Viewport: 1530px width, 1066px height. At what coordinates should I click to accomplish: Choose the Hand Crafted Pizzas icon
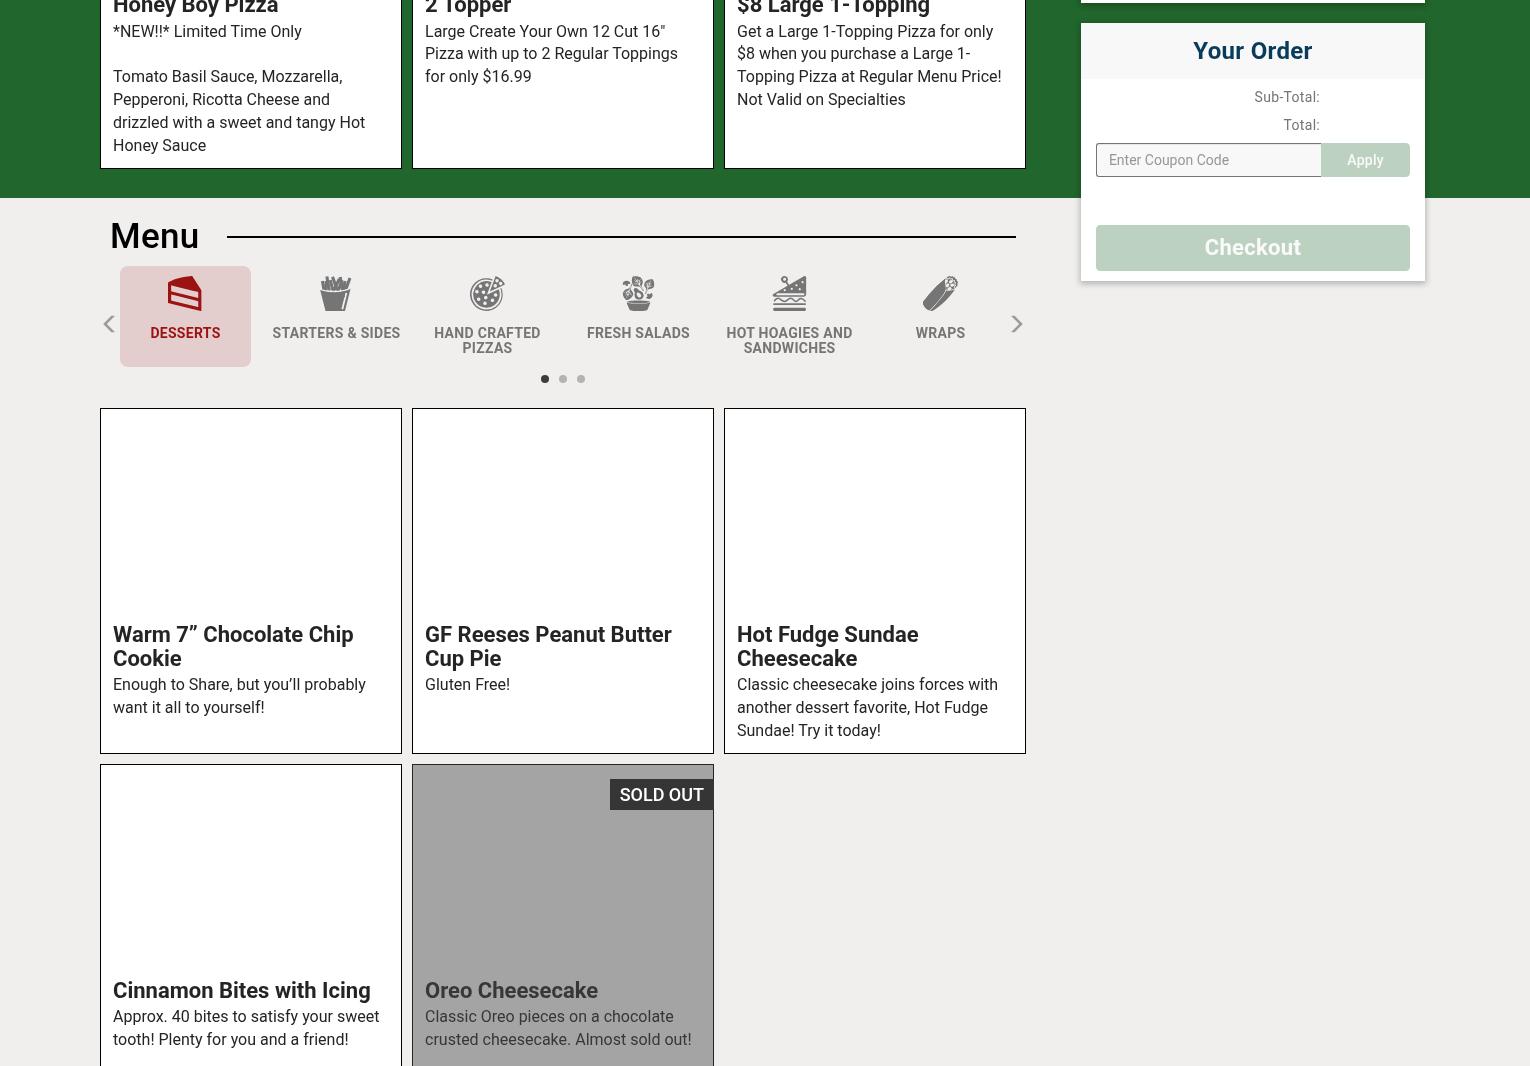click(x=487, y=294)
